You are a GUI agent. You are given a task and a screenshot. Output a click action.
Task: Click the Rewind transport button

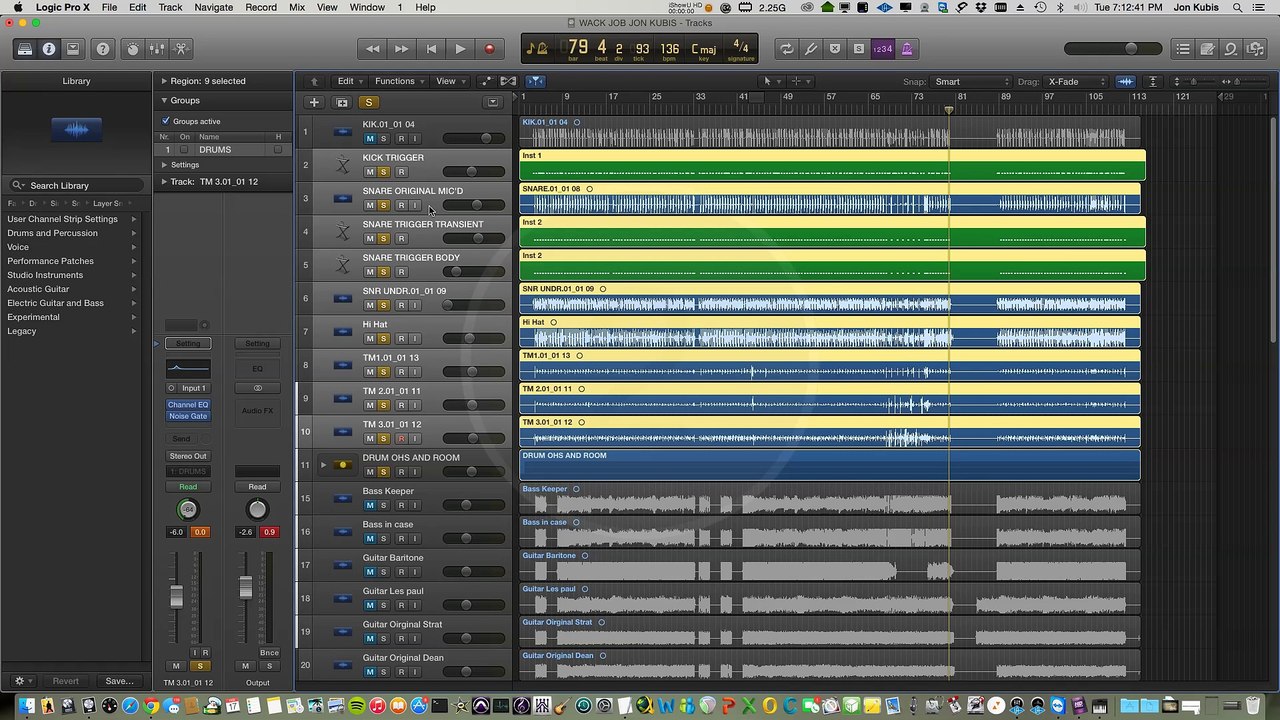pos(373,49)
